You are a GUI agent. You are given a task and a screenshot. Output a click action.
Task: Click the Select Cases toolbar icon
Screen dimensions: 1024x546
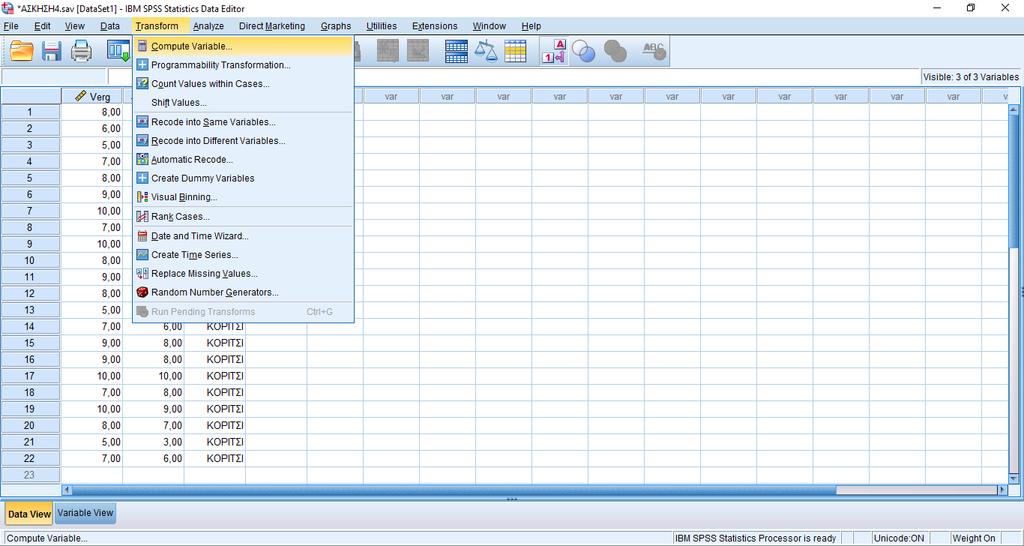[515, 51]
